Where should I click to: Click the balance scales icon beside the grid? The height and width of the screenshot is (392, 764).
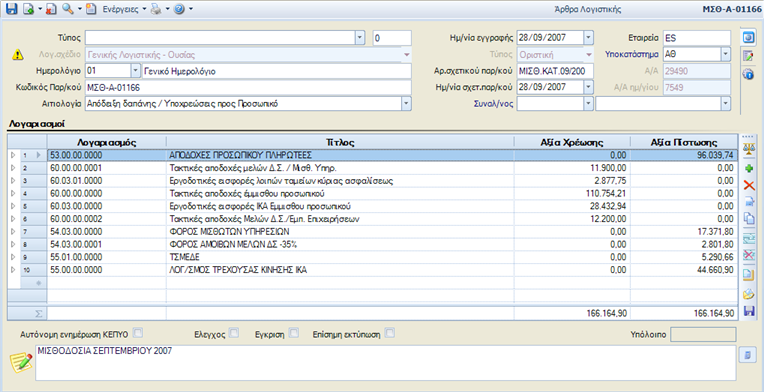748,149
